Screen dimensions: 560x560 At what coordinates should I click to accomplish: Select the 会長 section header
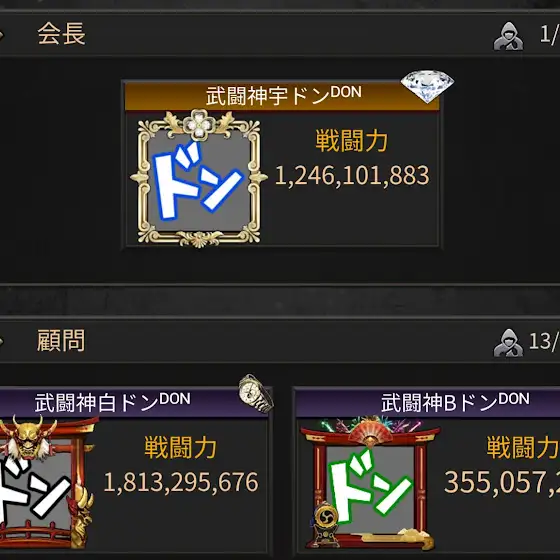click(280, 34)
